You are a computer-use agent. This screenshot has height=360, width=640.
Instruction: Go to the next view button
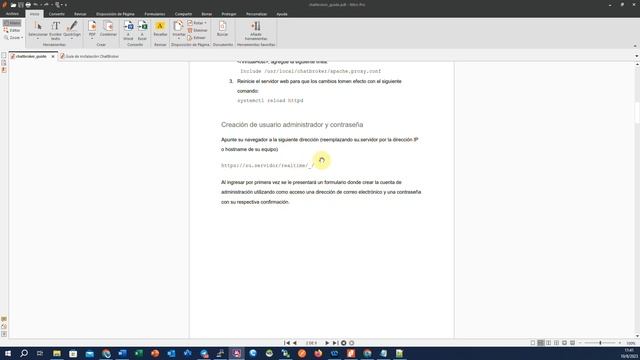(351, 343)
